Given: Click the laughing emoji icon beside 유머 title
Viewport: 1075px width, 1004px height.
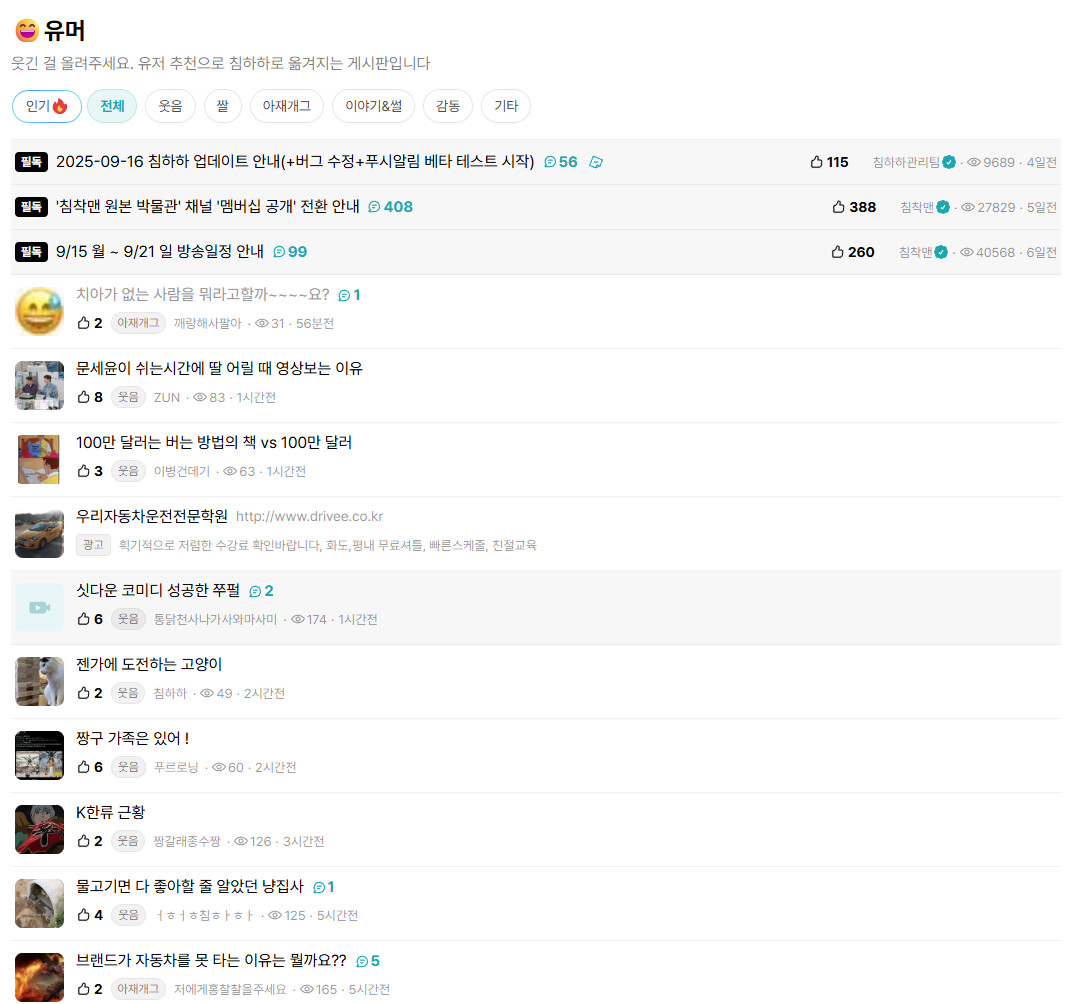Looking at the screenshot, I should (x=27, y=31).
